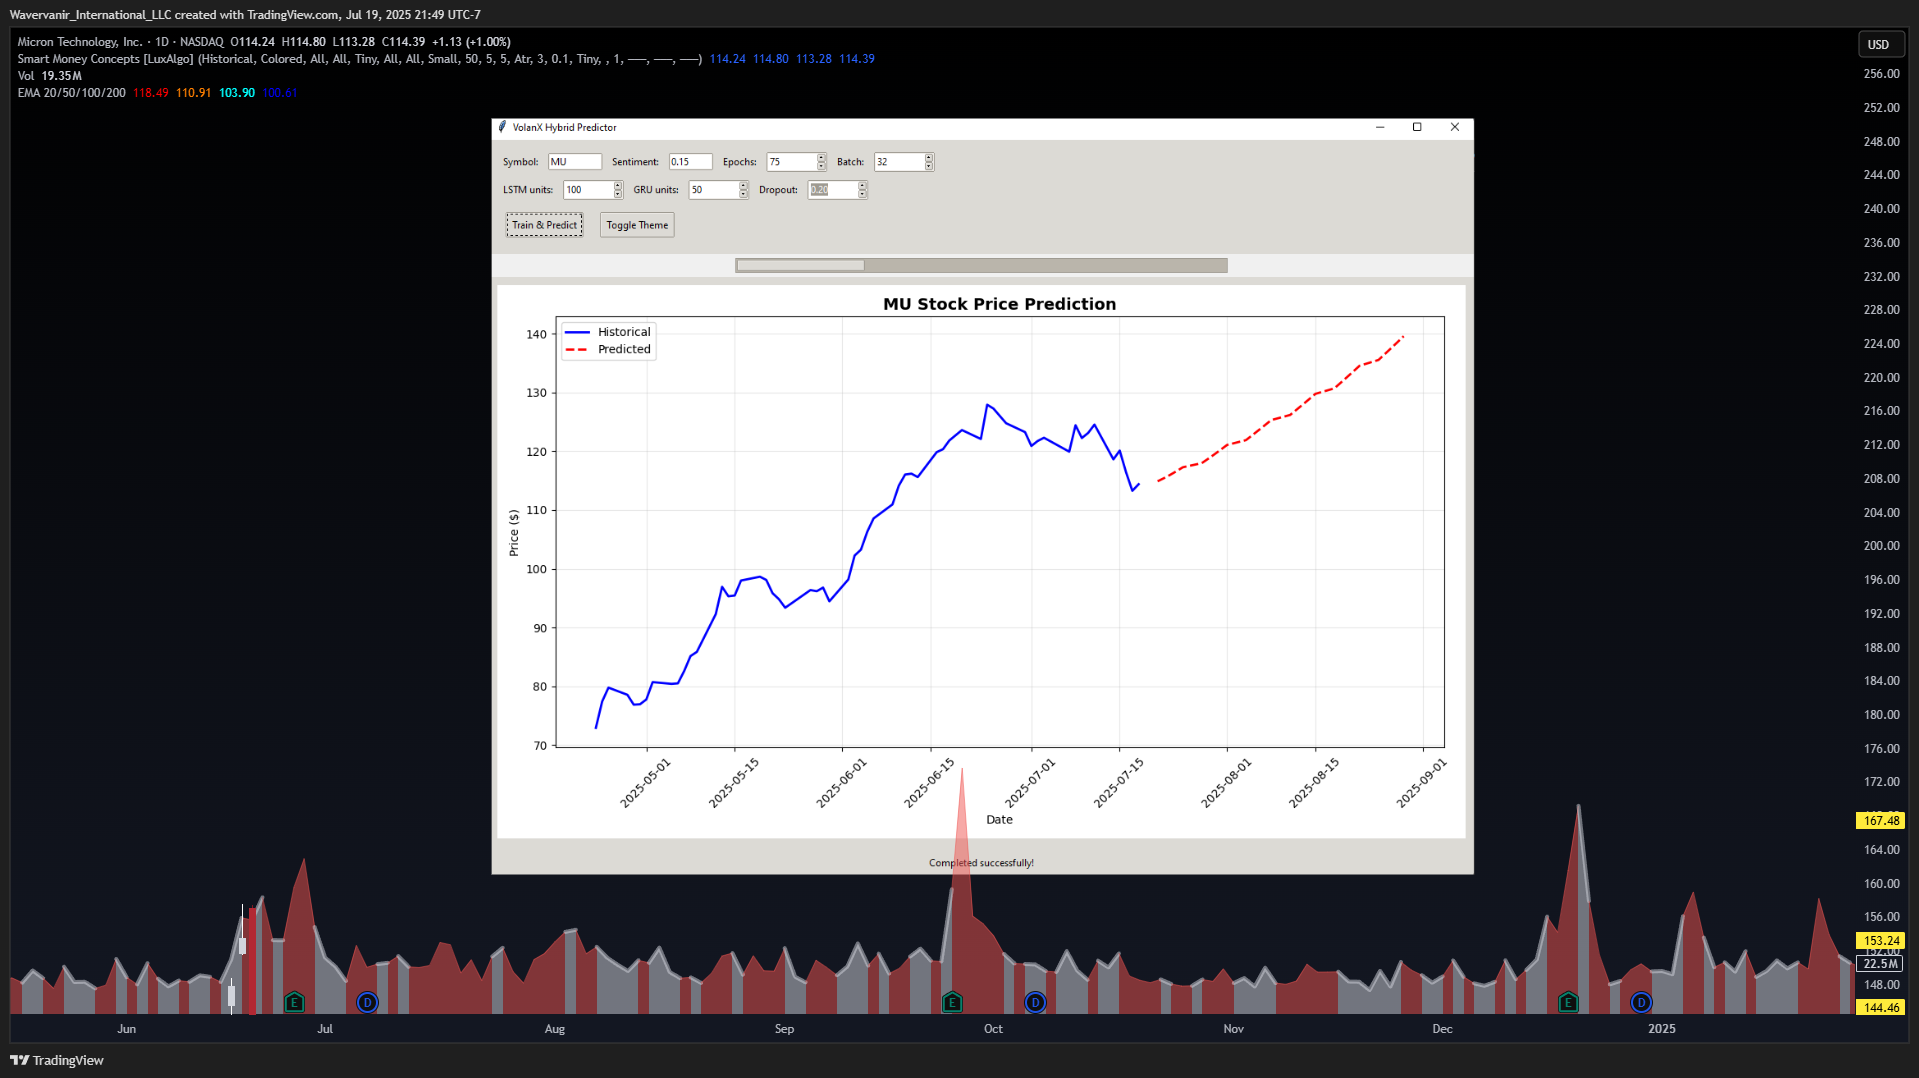
Task: Click the red EMA value 118.49
Action: 151,93
